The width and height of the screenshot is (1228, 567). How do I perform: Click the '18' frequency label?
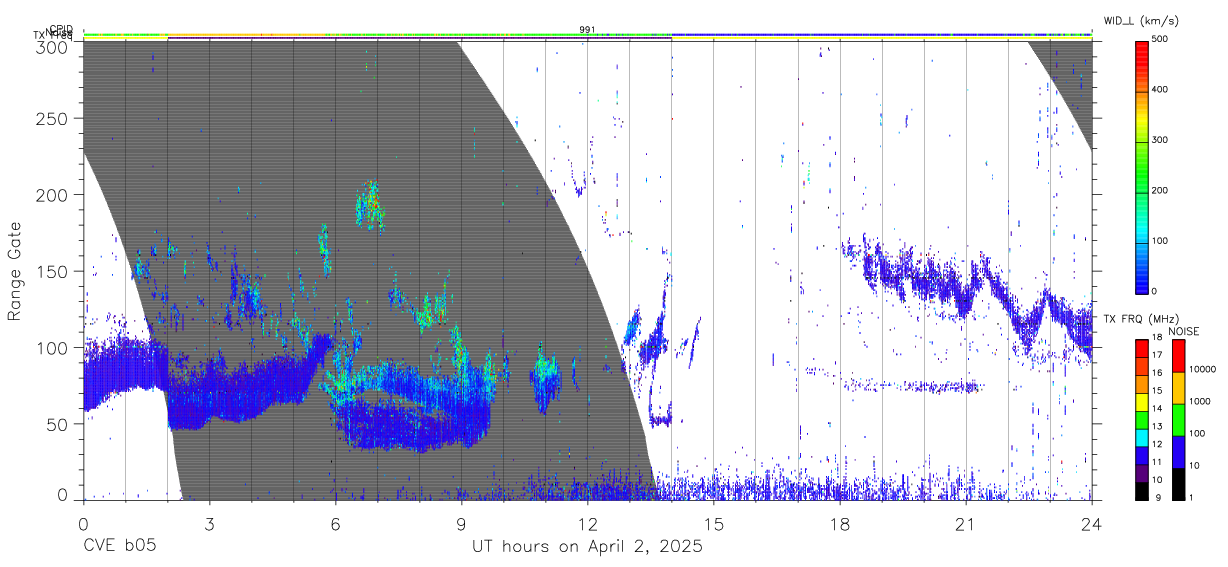(1157, 337)
